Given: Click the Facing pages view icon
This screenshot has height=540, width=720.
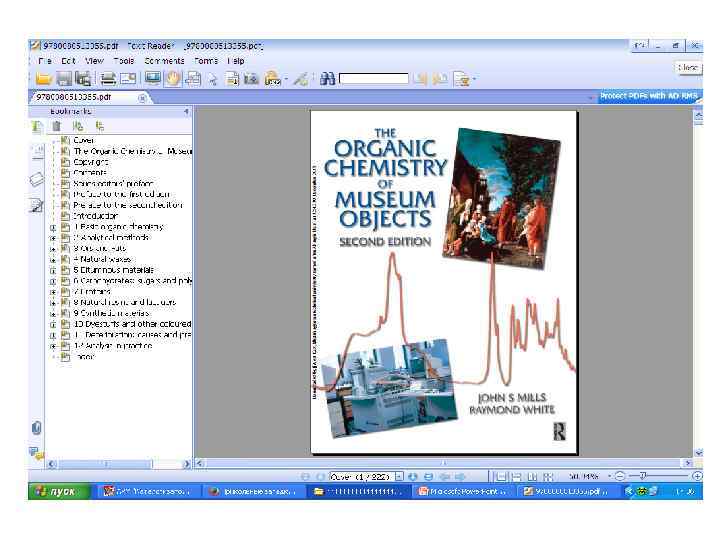Looking at the screenshot, I should 532,477.
